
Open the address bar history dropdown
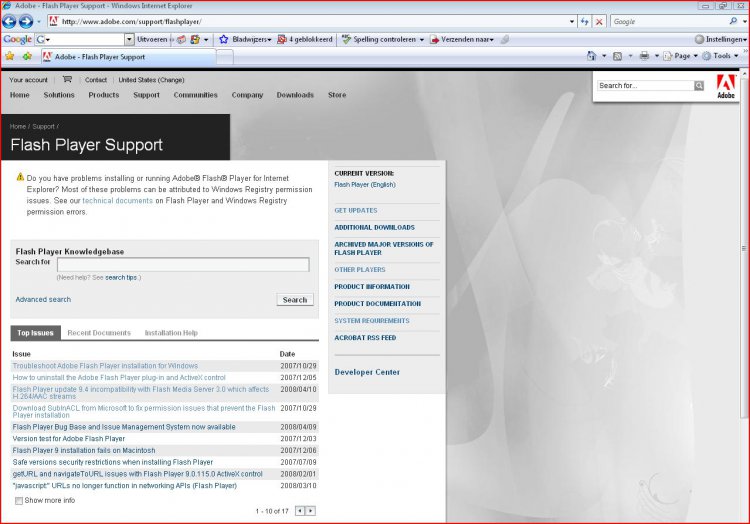tap(572, 22)
